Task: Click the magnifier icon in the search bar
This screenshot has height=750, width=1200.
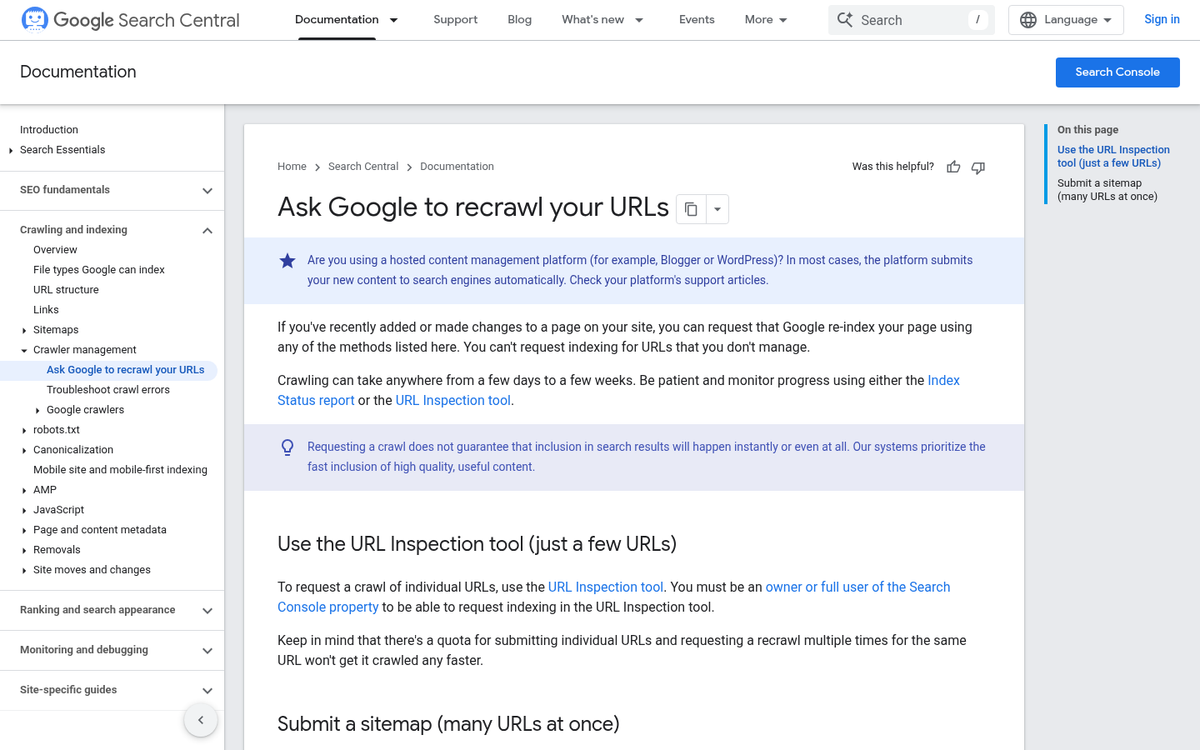Action: (847, 19)
